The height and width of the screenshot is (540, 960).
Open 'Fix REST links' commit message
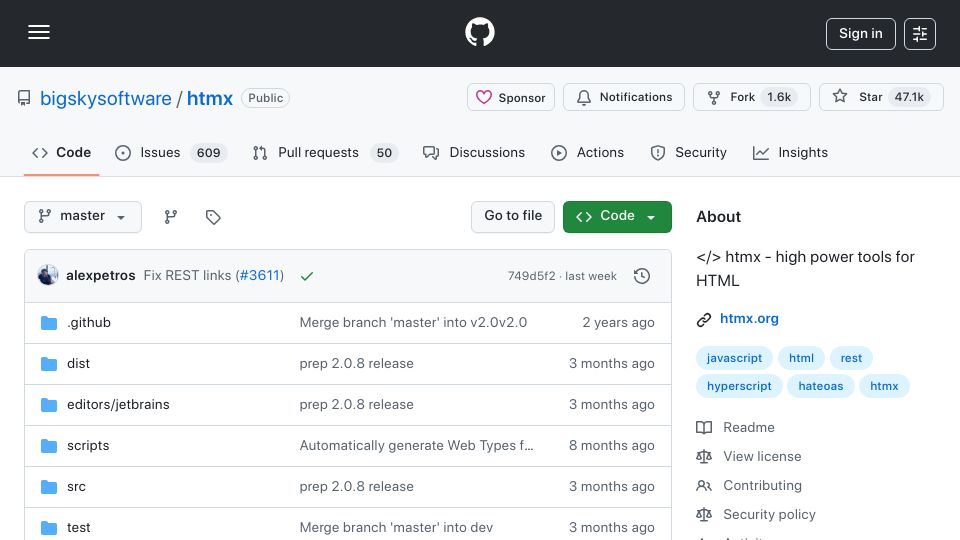pyautogui.click(x=187, y=276)
